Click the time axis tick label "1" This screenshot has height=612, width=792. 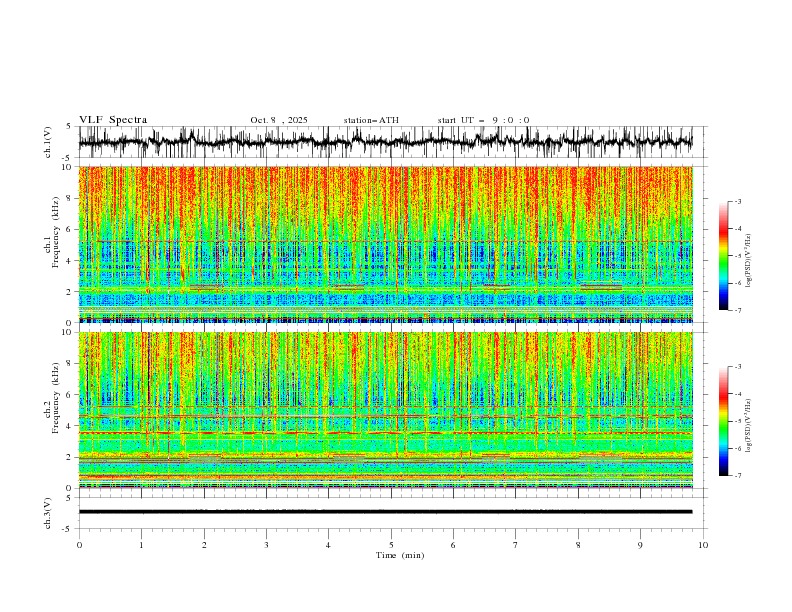142,545
